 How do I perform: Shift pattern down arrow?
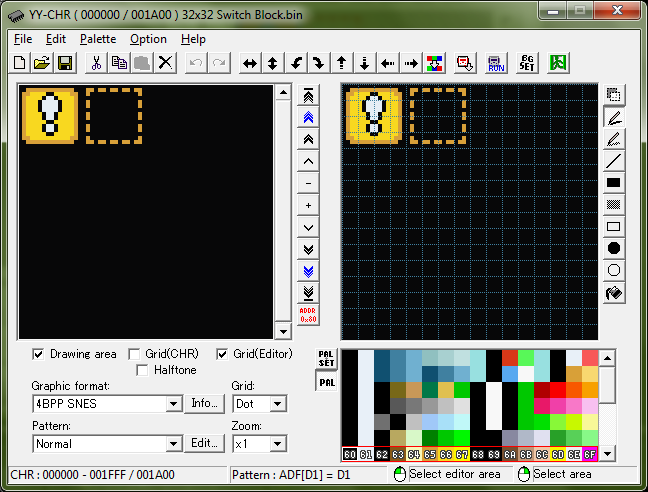pyautogui.click(x=364, y=63)
